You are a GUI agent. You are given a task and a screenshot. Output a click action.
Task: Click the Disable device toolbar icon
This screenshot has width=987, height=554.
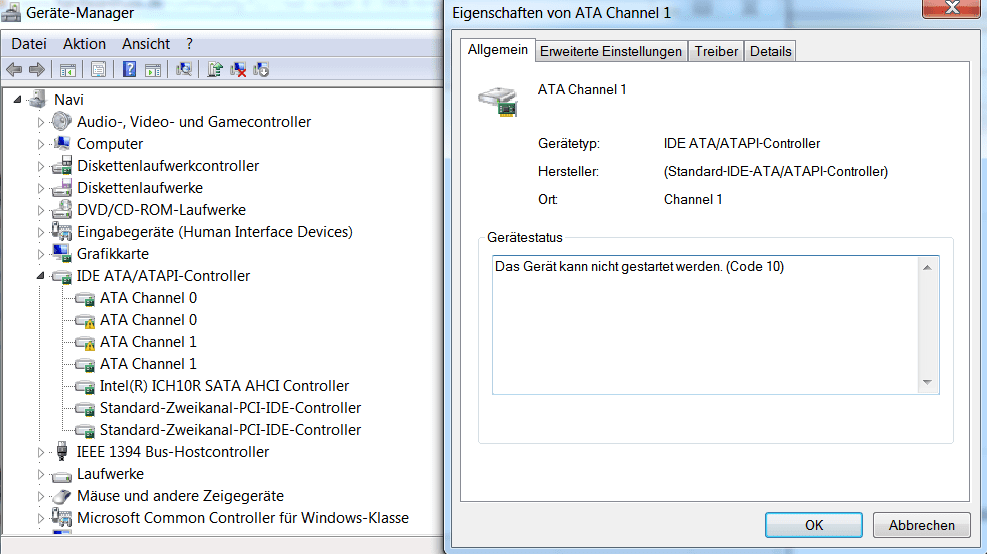tap(262, 69)
